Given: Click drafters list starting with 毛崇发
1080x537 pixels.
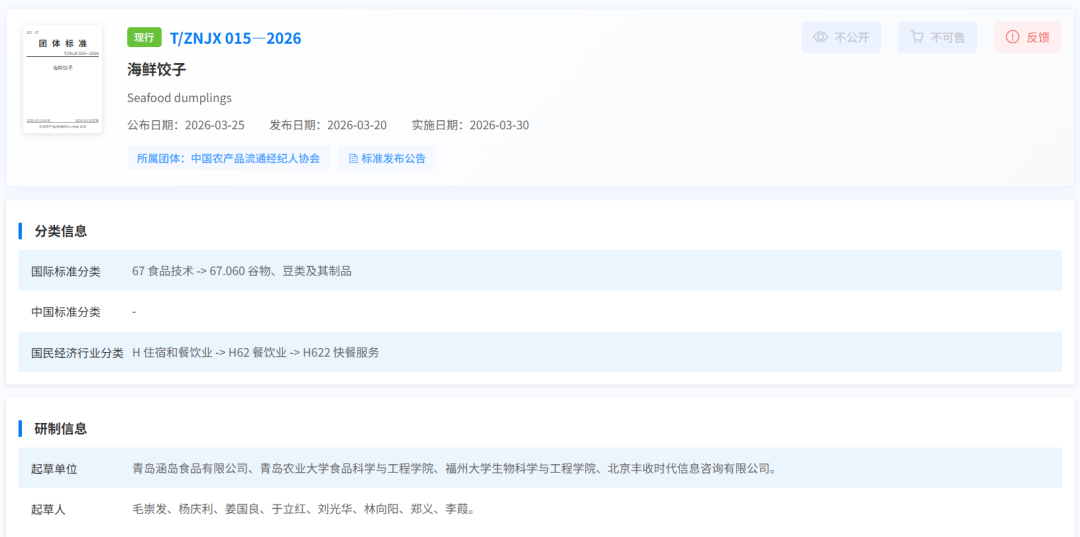Looking at the screenshot, I should click(x=303, y=509).
